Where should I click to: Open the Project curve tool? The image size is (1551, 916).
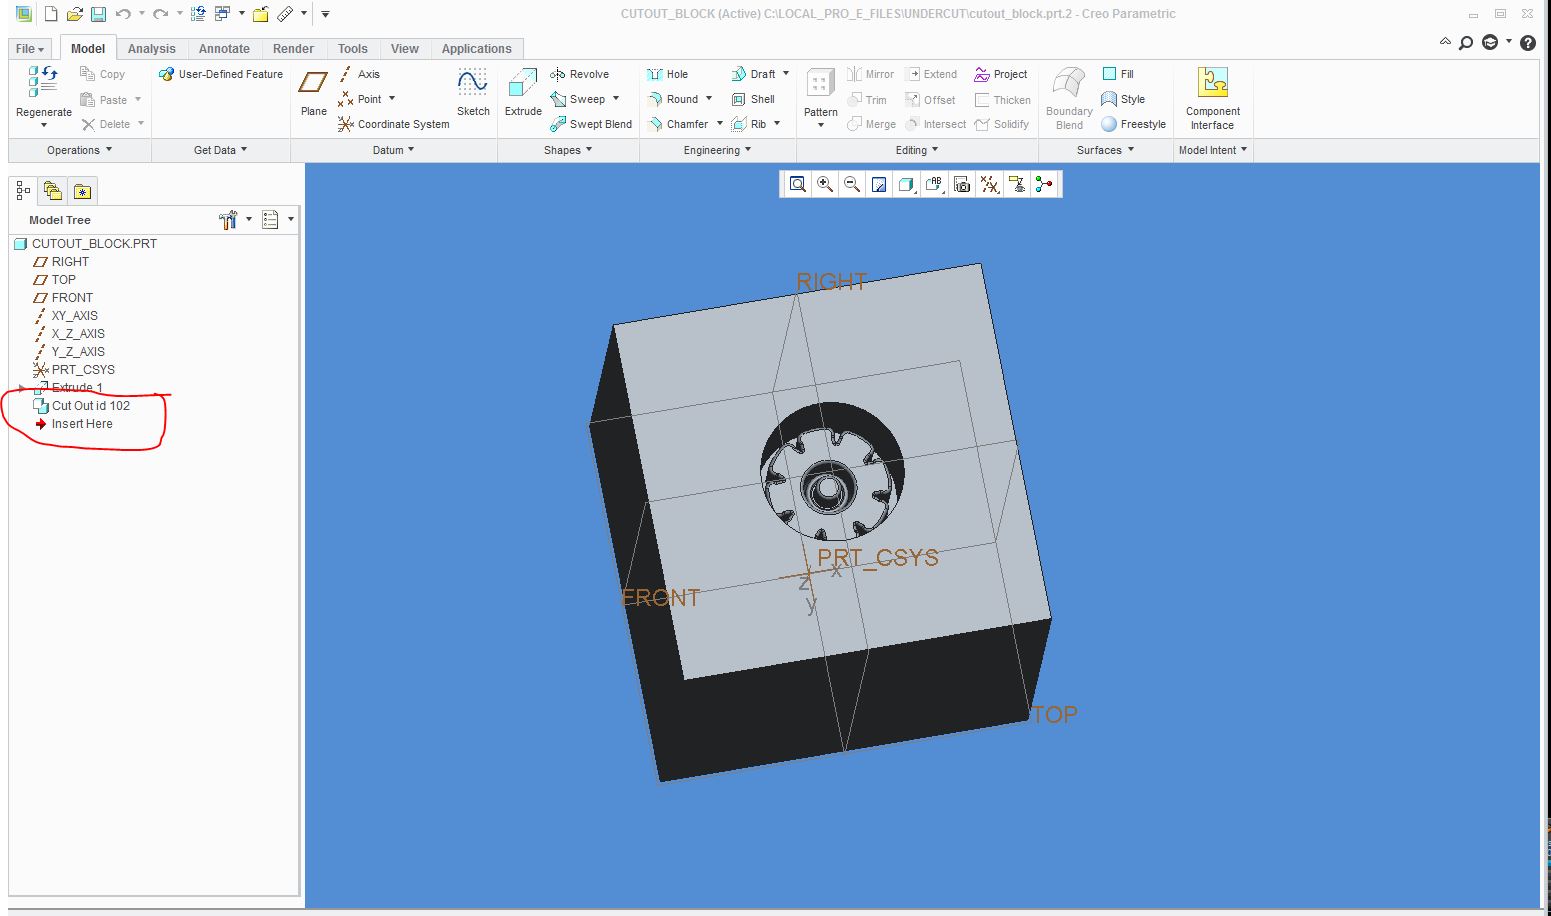click(x=1000, y=74)
